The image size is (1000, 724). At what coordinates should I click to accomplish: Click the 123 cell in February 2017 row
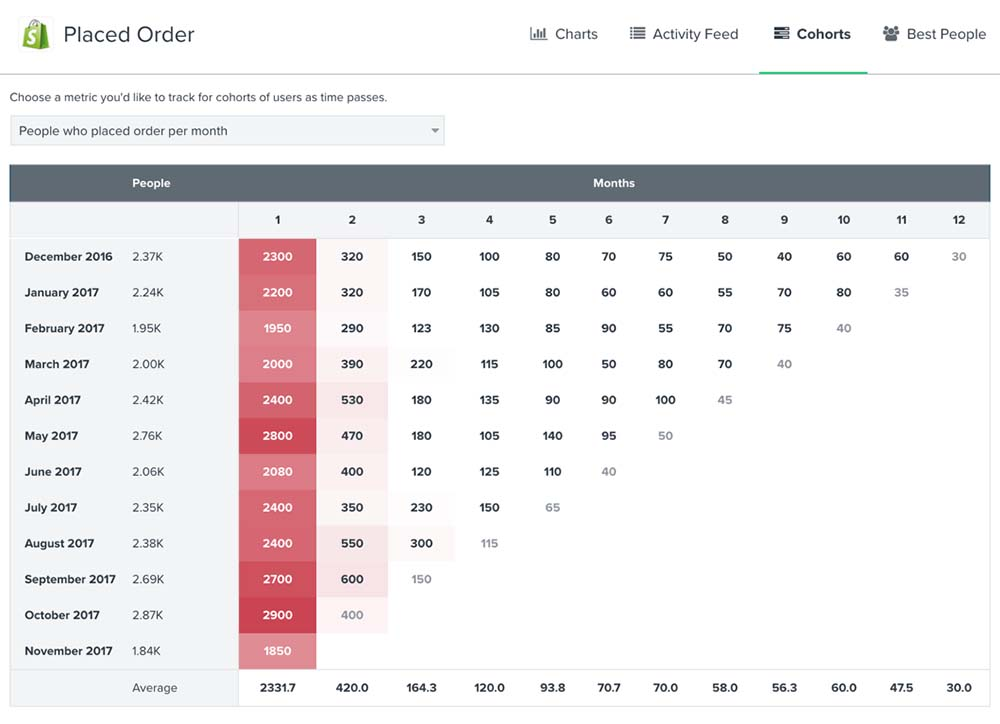click(422, 328)
